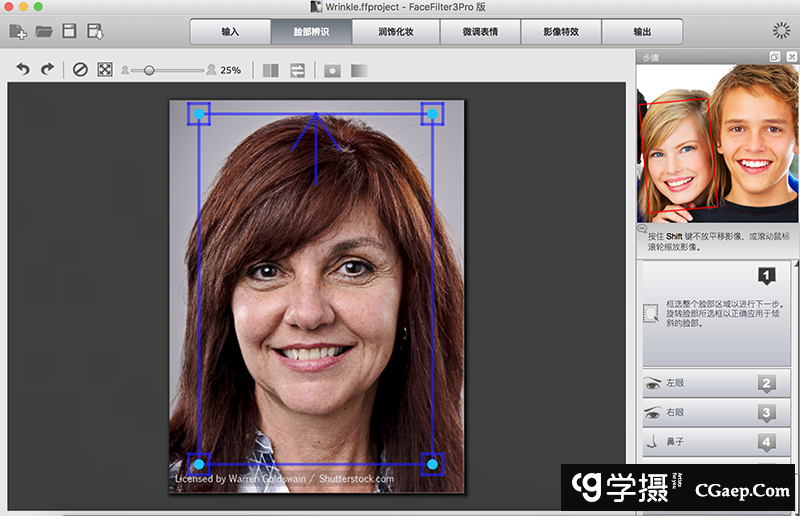The image size is (800, 516).
Task: Click the top-left face selection handle
Action: point(199,114)
